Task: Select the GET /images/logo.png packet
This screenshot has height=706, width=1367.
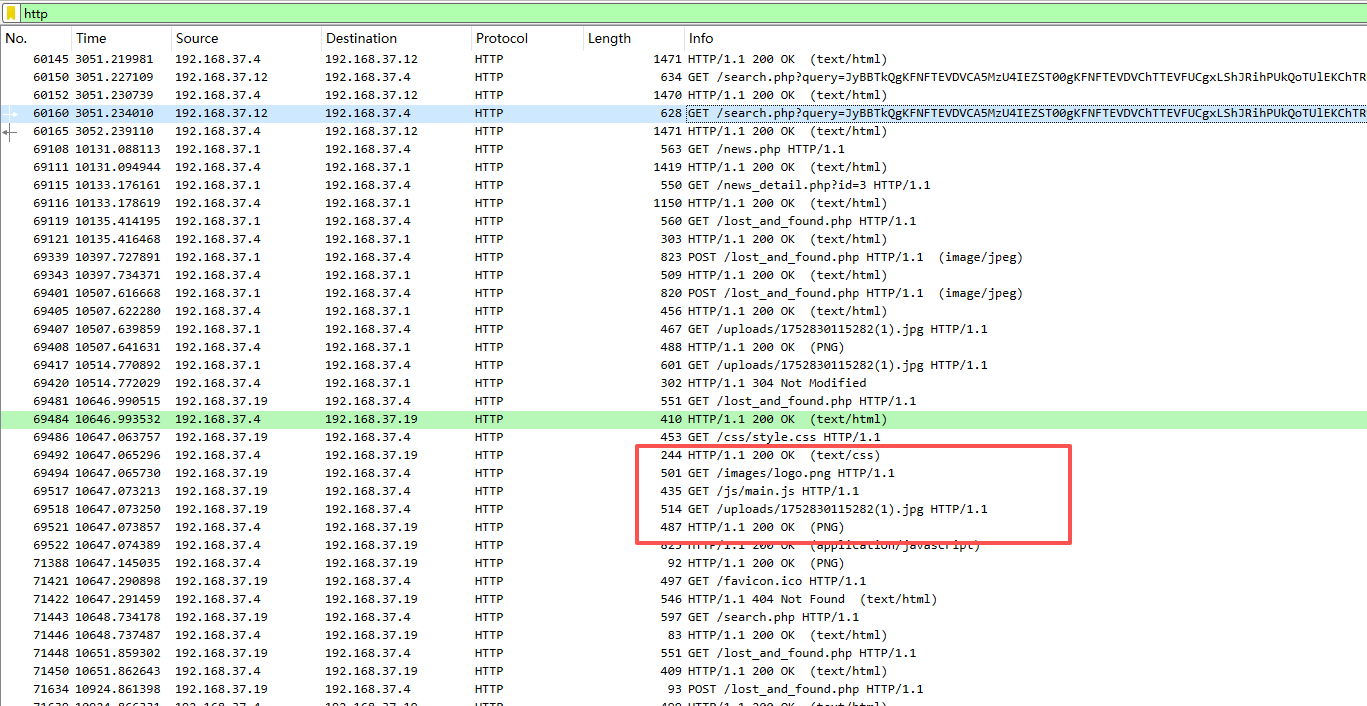Action: click(400, 473)
